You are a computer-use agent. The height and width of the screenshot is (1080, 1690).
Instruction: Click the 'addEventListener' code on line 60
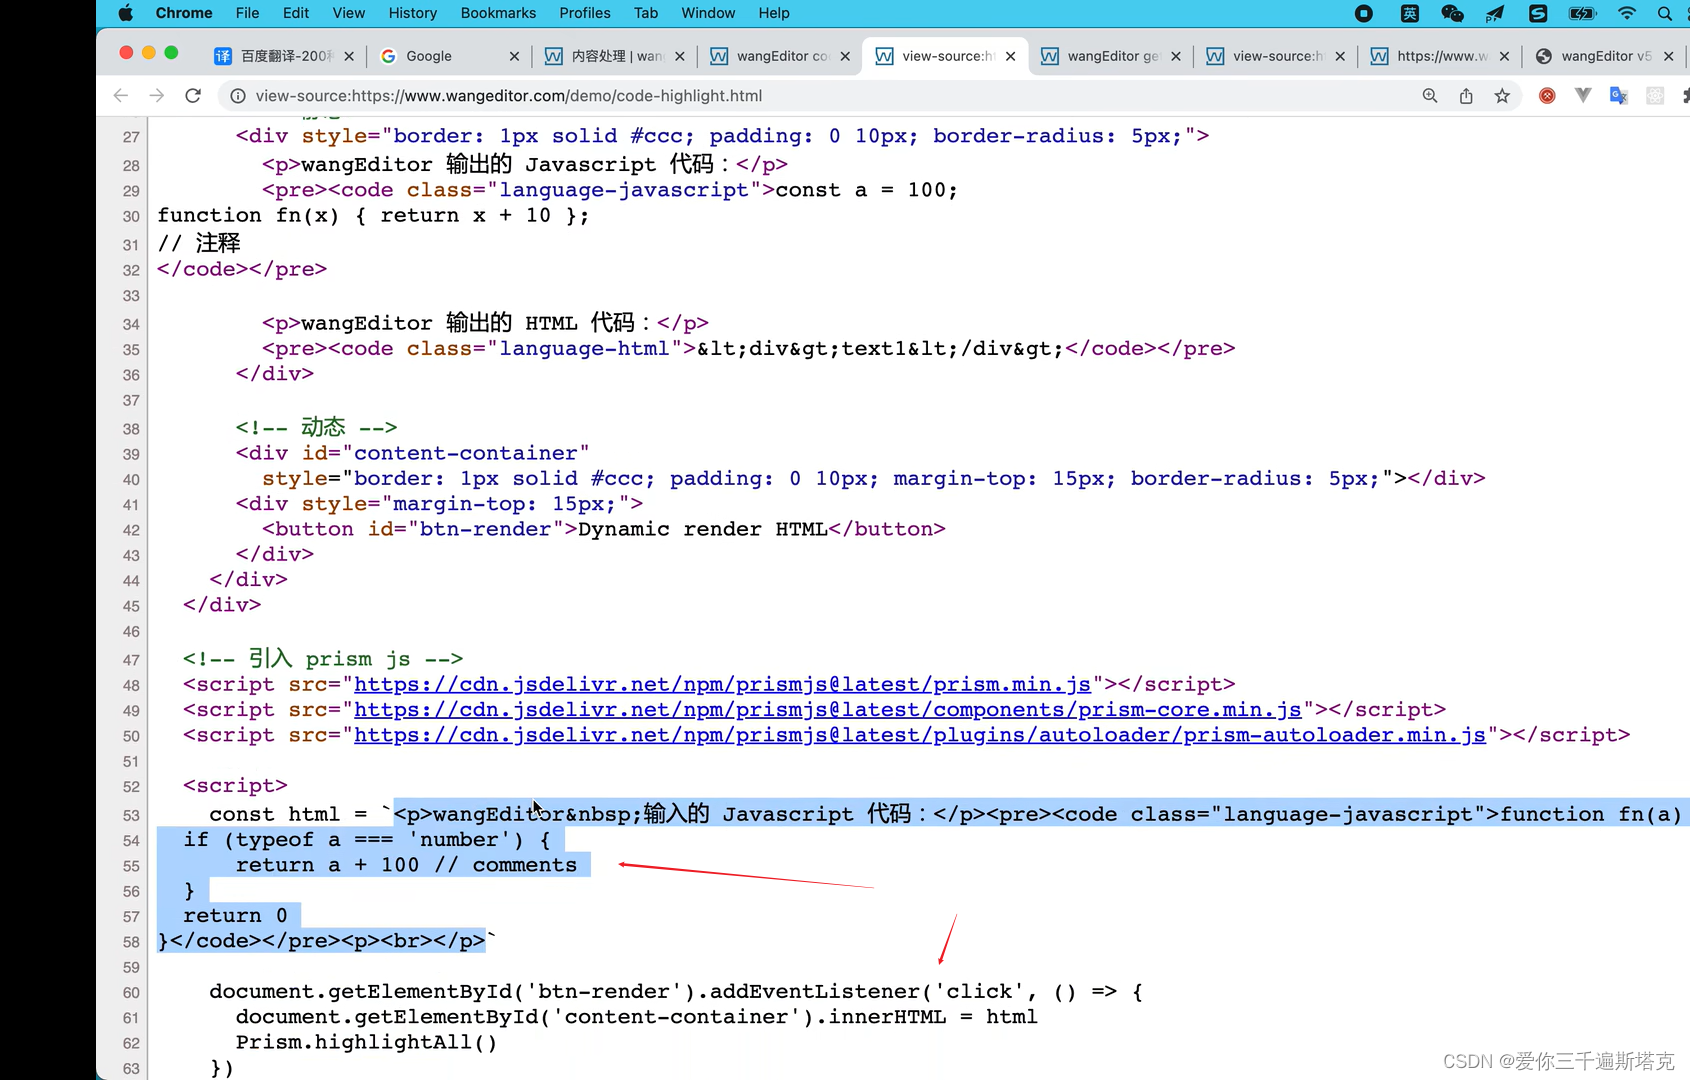tap(815, 992)
